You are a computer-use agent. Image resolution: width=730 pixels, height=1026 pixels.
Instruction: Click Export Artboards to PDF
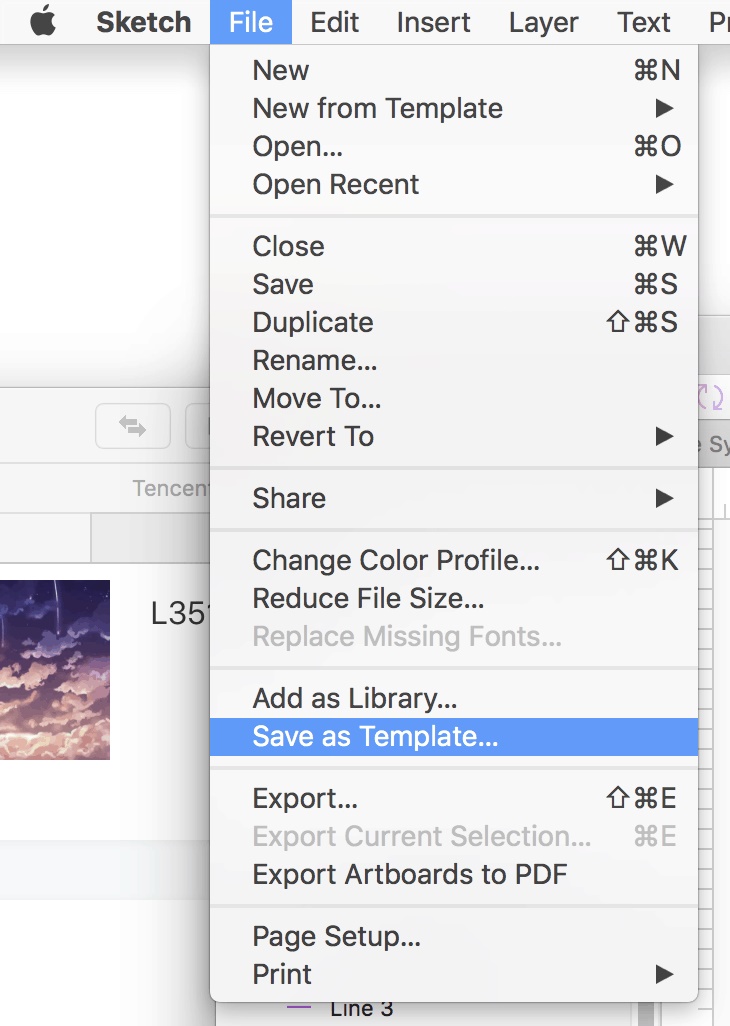click(x=410, y=875)
